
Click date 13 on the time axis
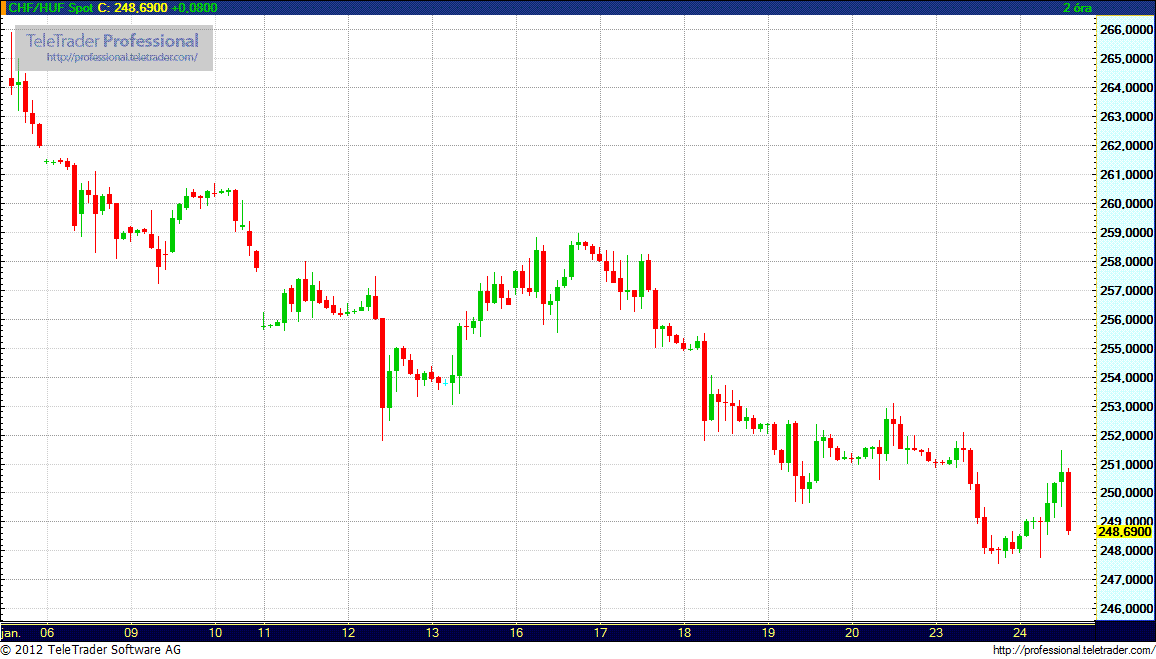click(432, 632)
